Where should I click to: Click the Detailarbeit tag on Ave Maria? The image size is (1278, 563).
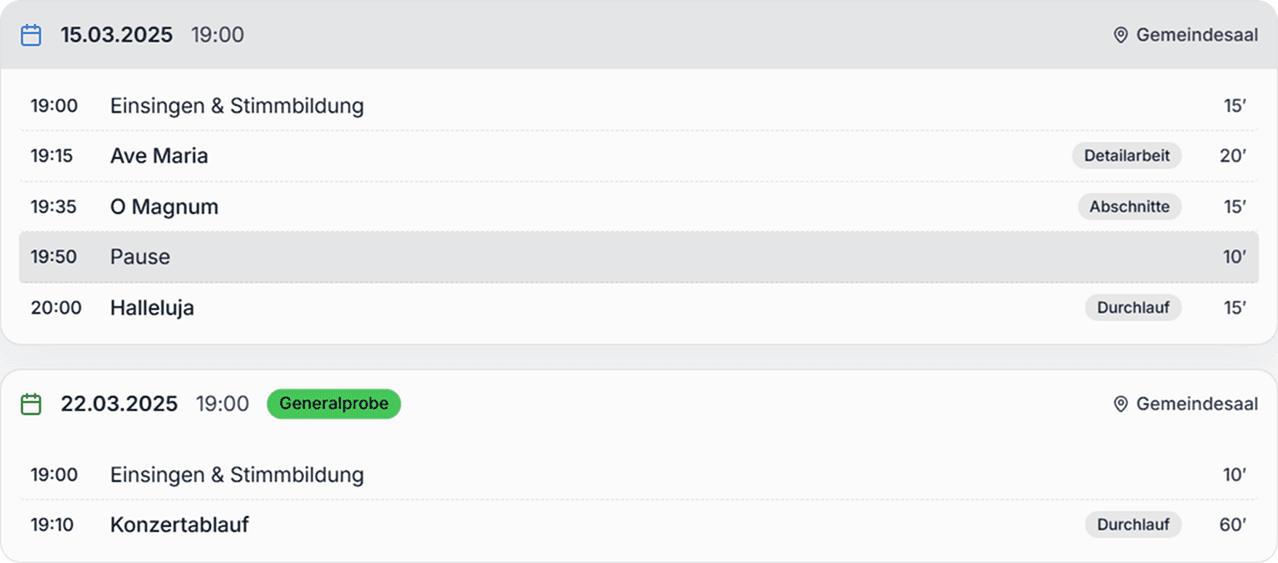click(x=1127, y=156)
